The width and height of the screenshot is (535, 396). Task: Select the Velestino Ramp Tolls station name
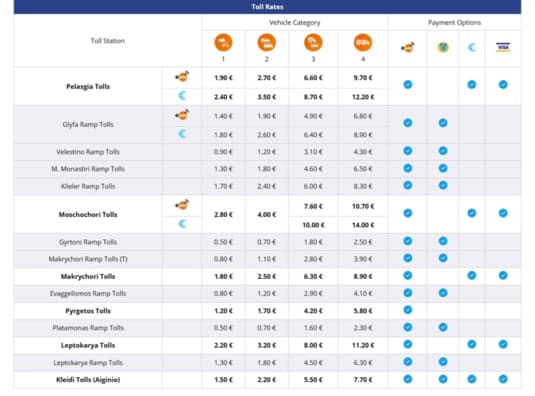tap(88, 152)
